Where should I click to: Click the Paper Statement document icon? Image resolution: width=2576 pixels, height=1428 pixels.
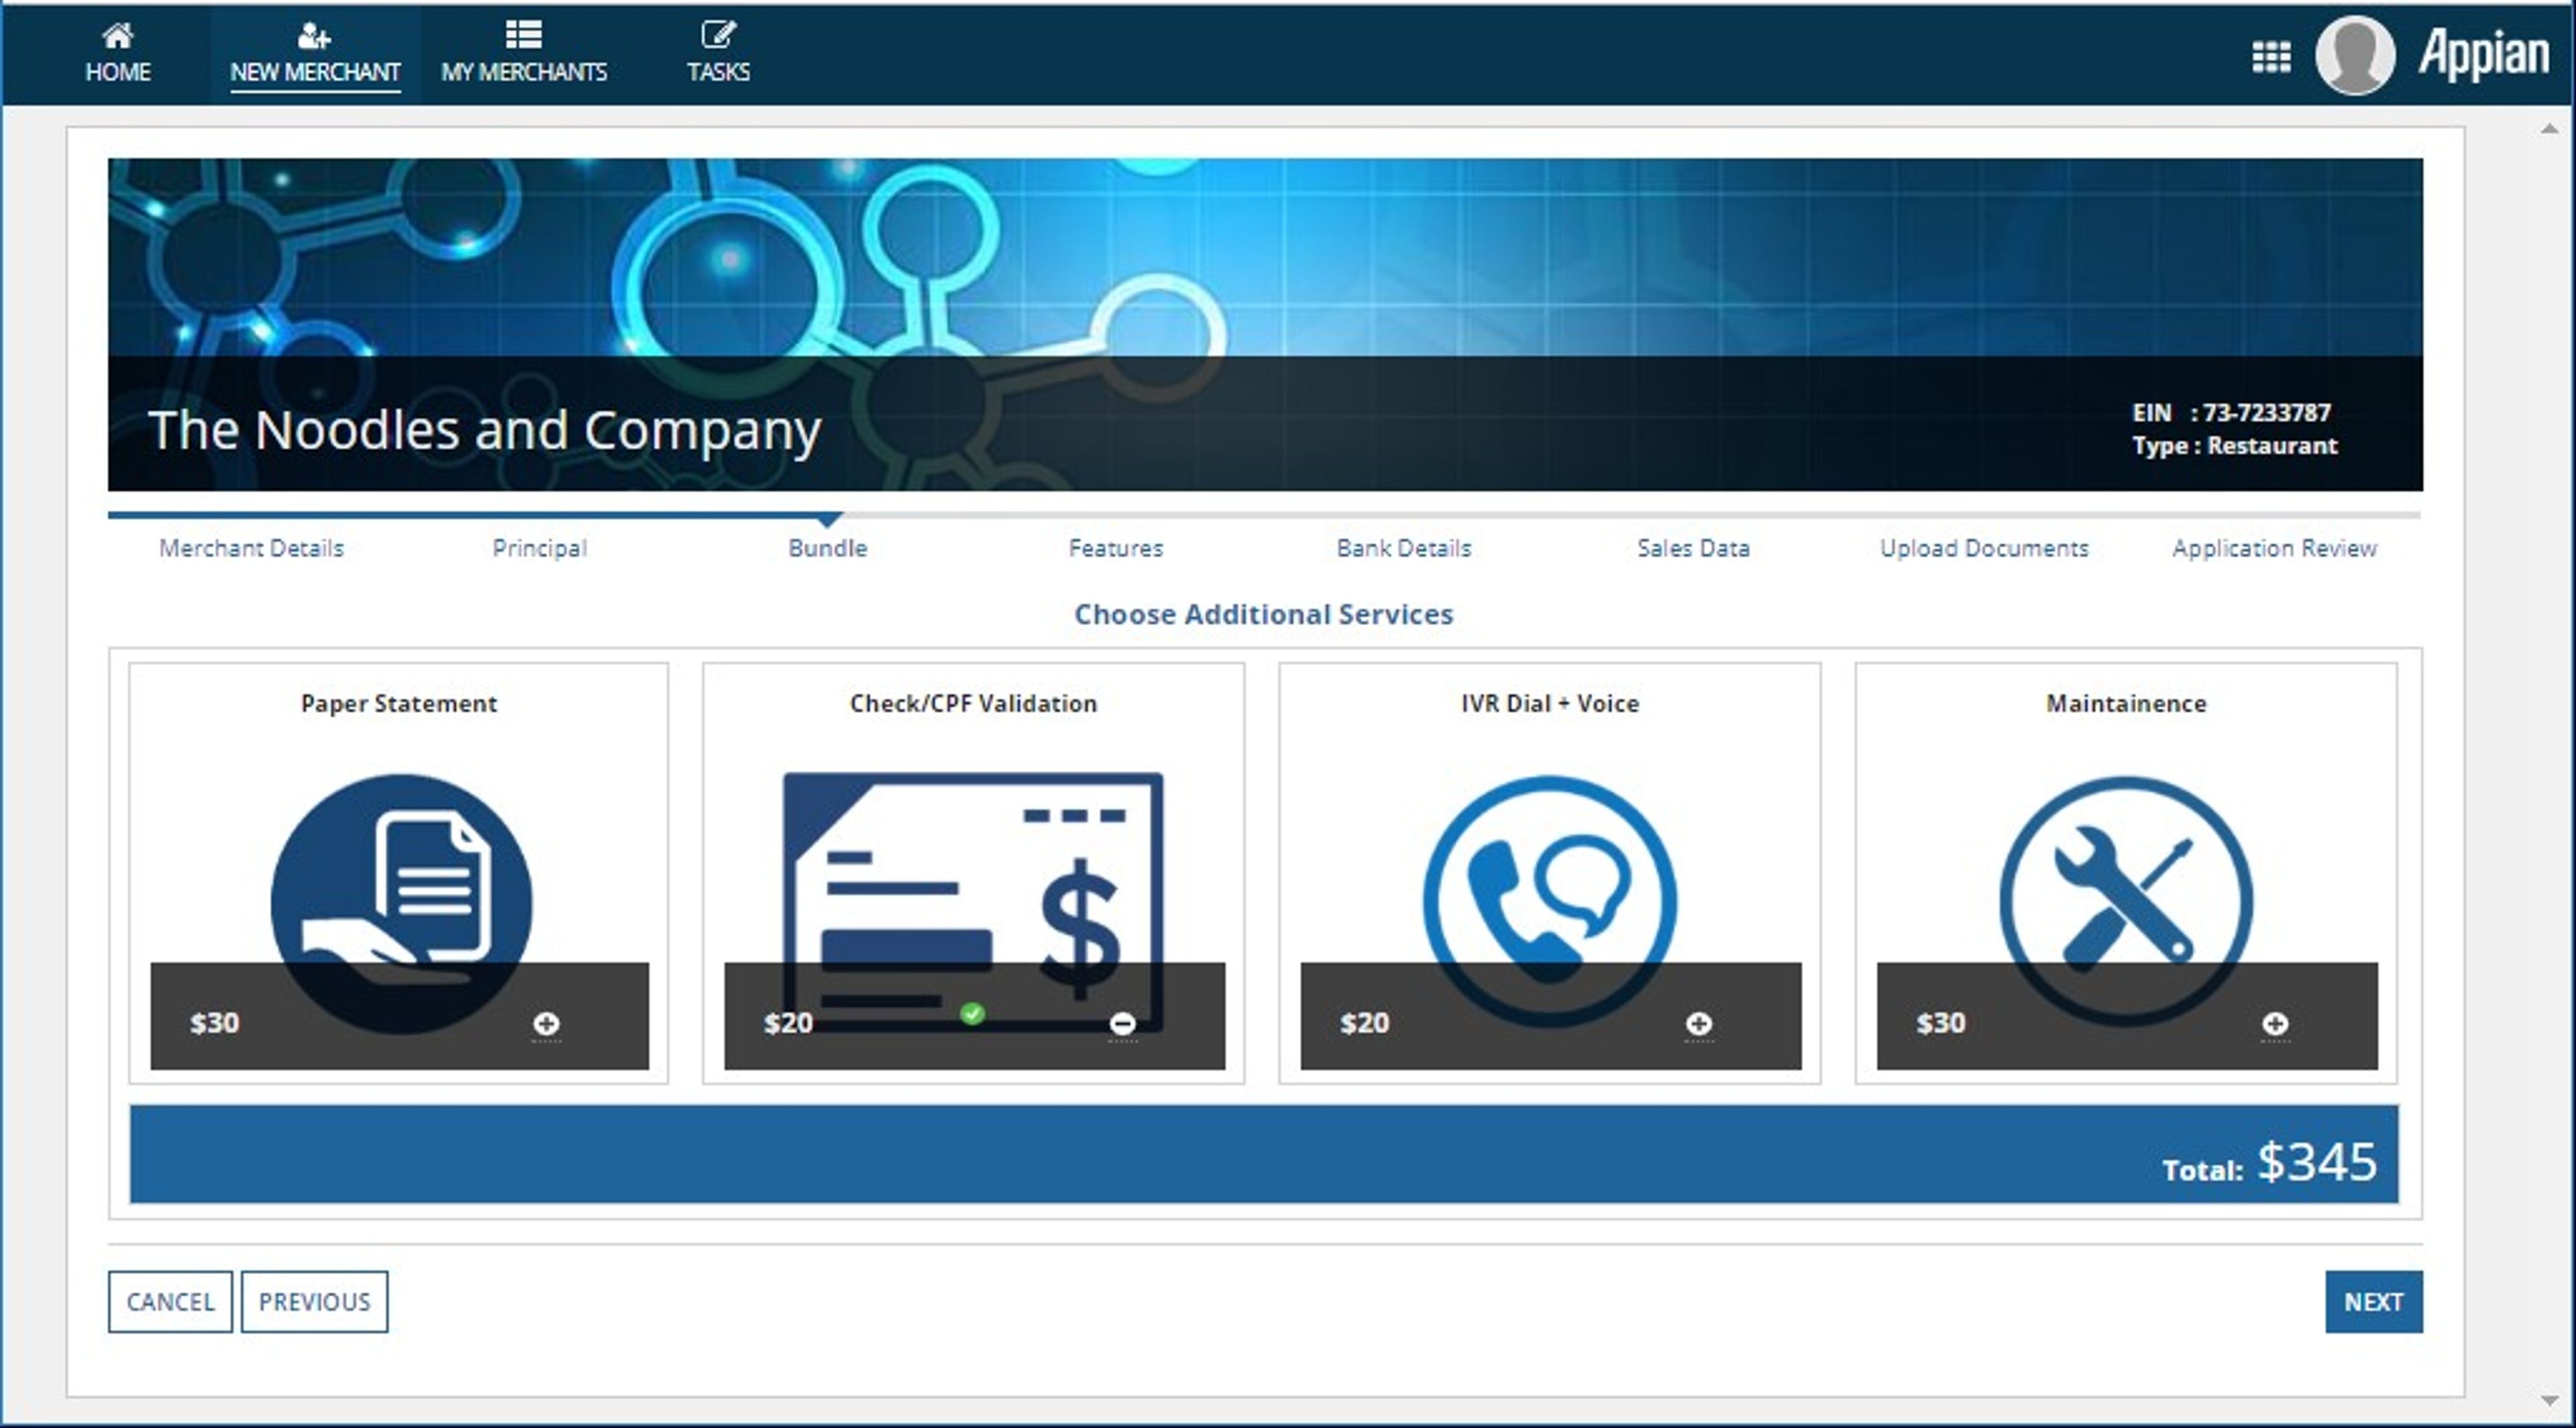point(401,903)
